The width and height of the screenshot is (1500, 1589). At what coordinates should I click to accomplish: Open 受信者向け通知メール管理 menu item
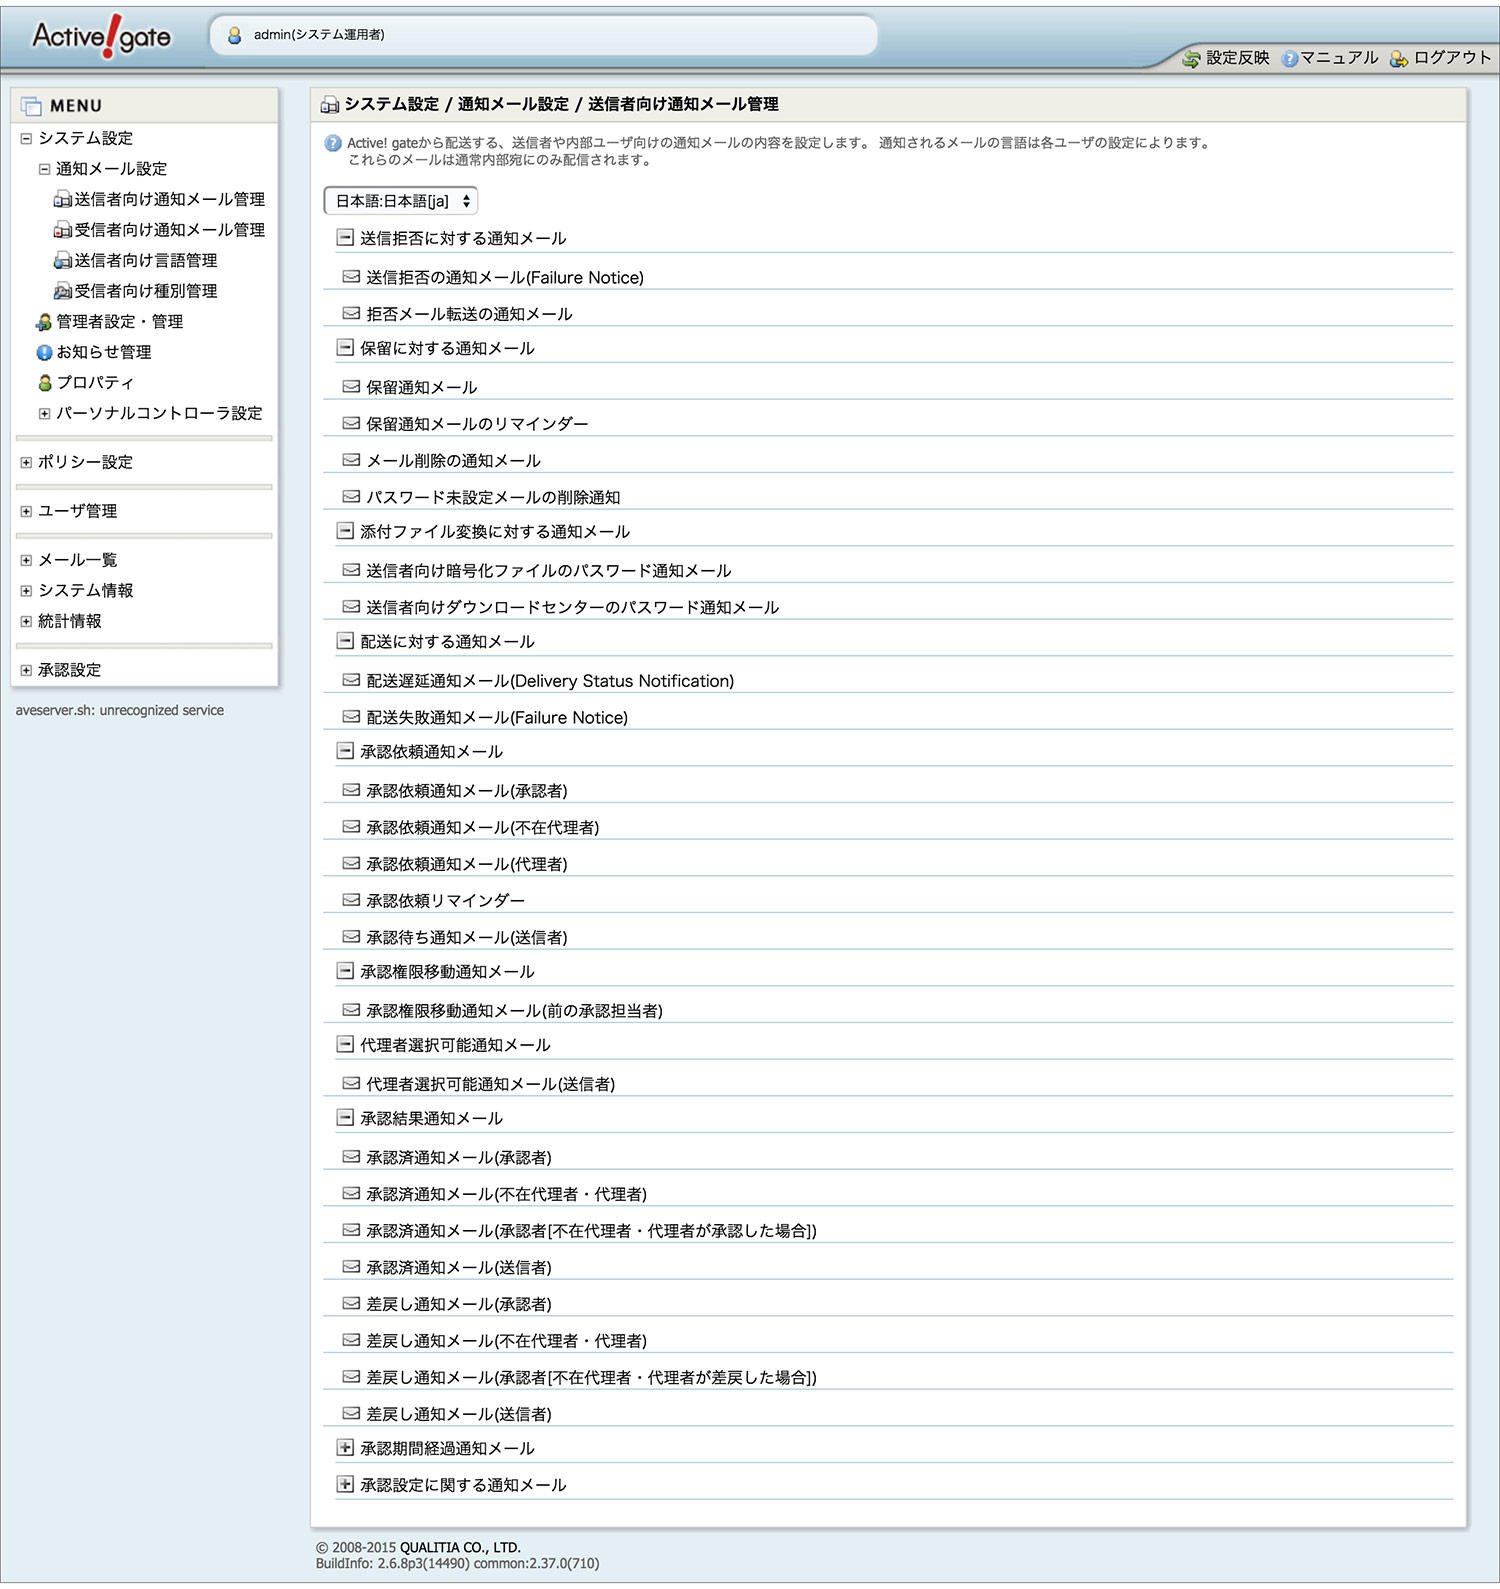(x=169, y=230)
